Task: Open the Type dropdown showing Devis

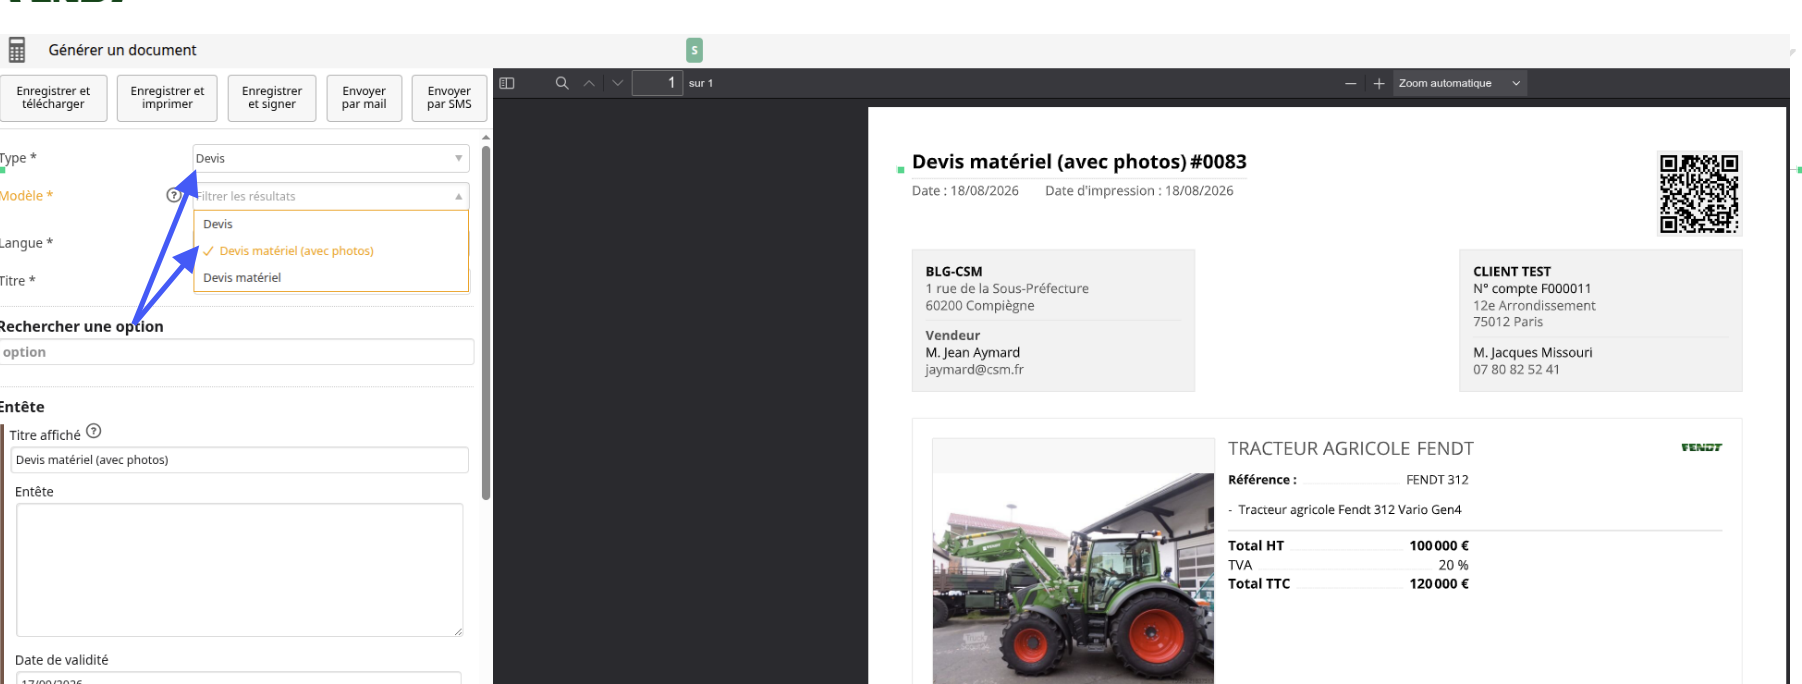Action: (331, 158)
